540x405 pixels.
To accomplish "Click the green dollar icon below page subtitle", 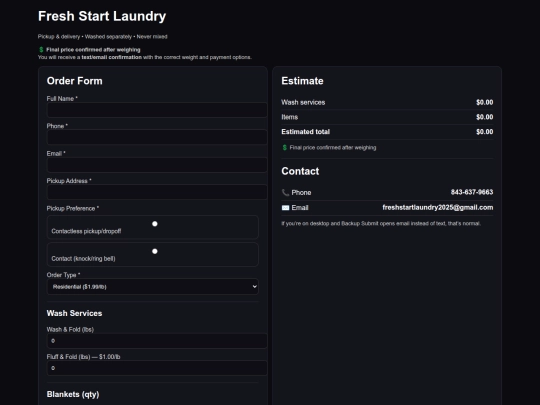I will [x=41, y=50].
